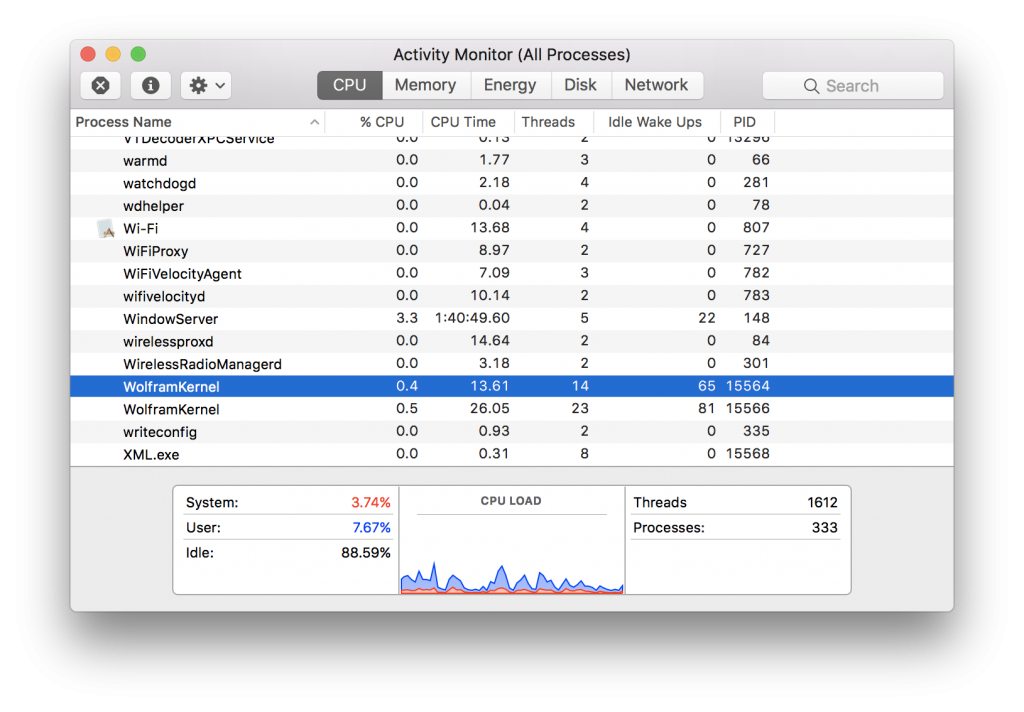Toggle sort arrow on Process Name column

[x=315, y=122]
